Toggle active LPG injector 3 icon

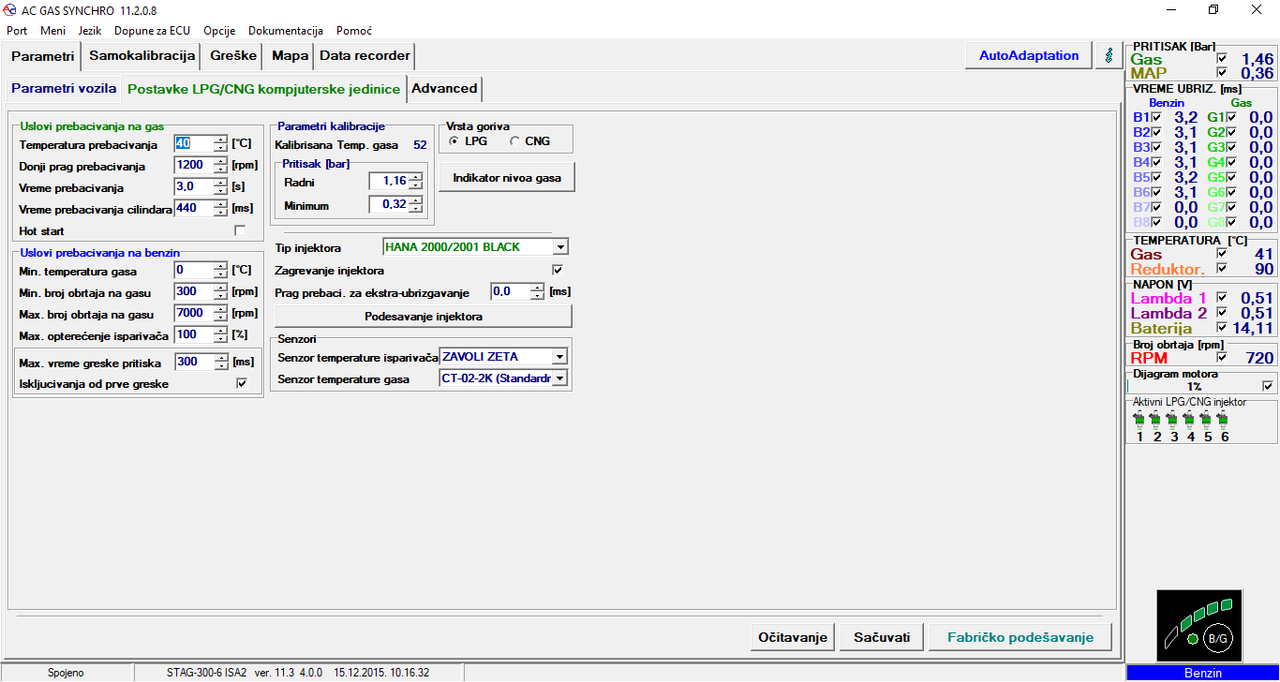tap(1174, 419)
